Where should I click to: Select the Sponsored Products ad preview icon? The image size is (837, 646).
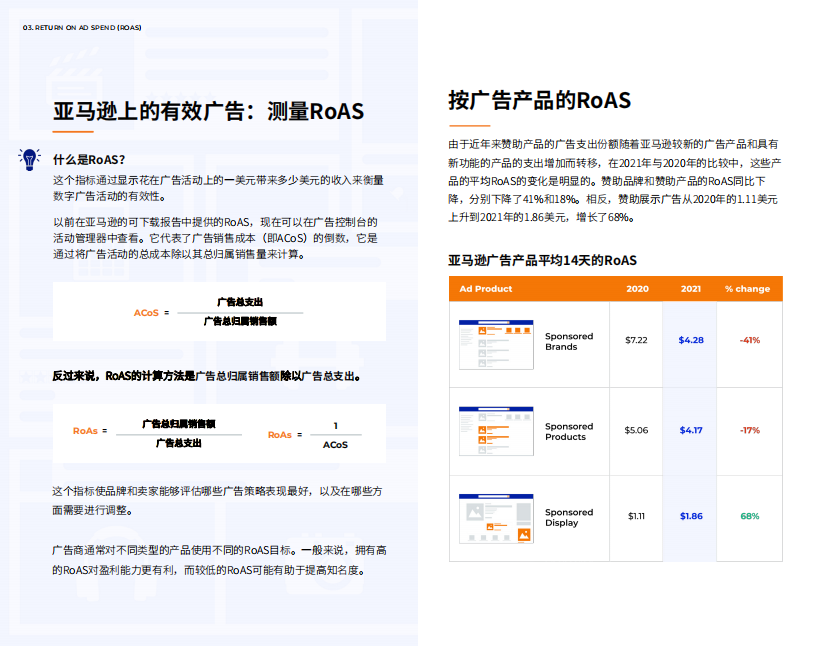click(497, 431)
